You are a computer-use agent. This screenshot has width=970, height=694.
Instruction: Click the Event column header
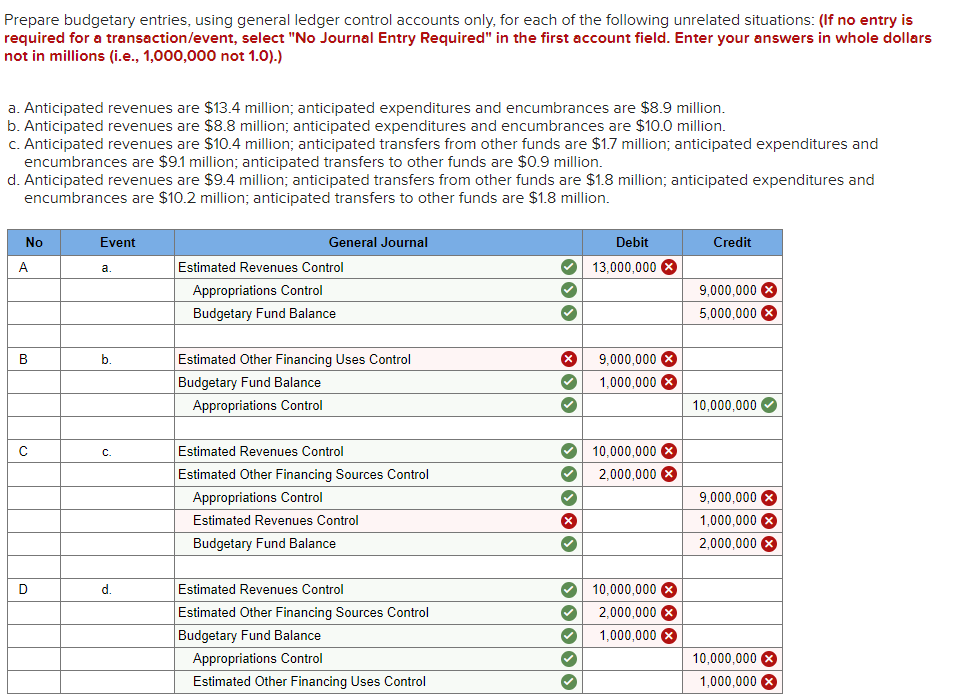118,242
